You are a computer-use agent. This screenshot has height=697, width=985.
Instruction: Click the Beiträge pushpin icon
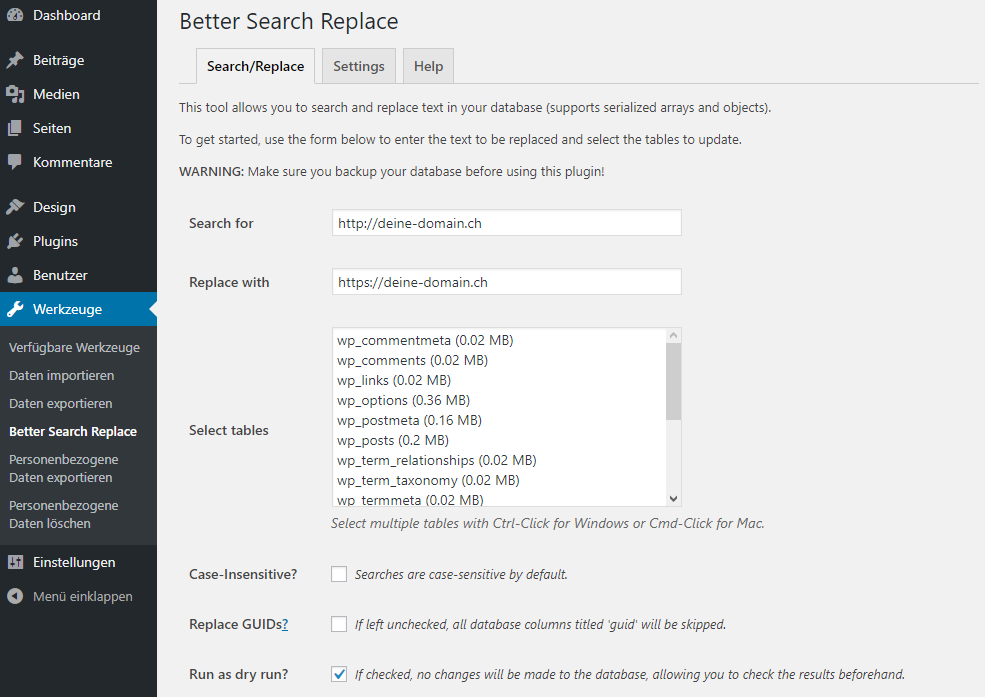(15, 60)
